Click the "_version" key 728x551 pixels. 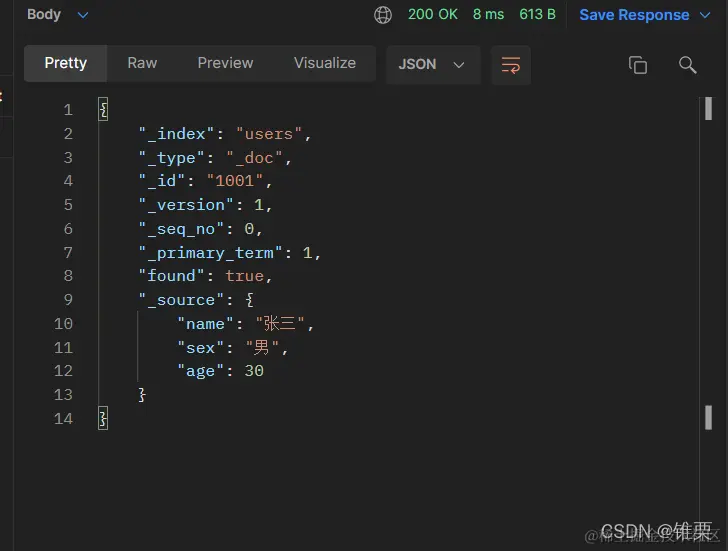click(186, 205)
